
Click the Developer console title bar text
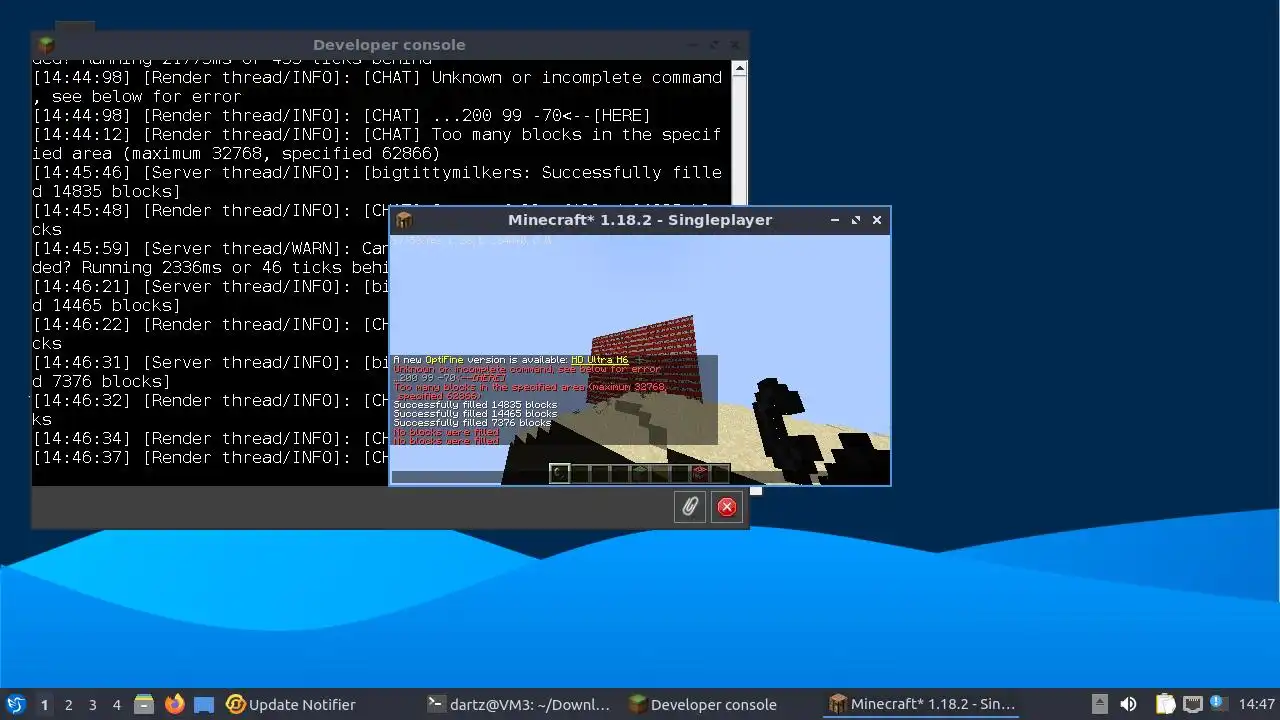click(x=389, y=45)
